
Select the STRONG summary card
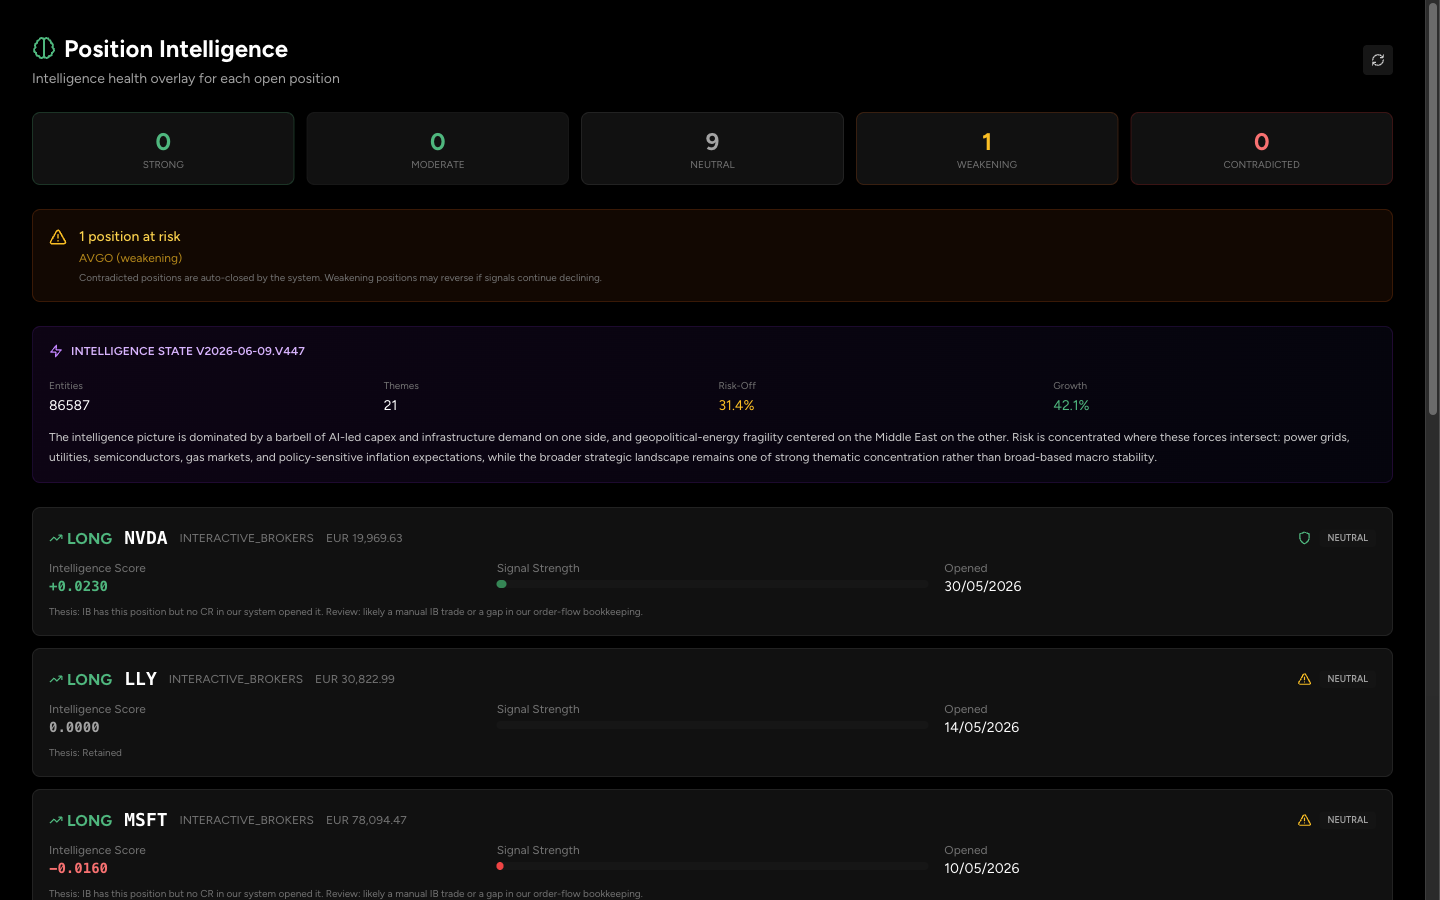point(163,148)
